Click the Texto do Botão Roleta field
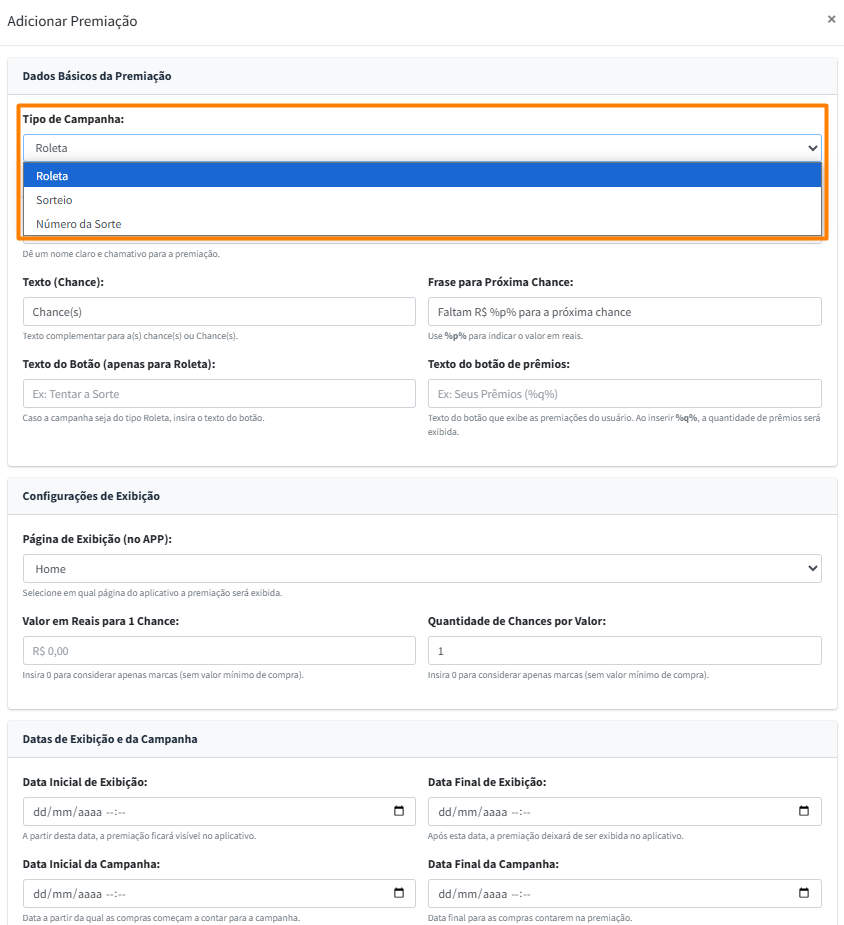 coord(218,394)
